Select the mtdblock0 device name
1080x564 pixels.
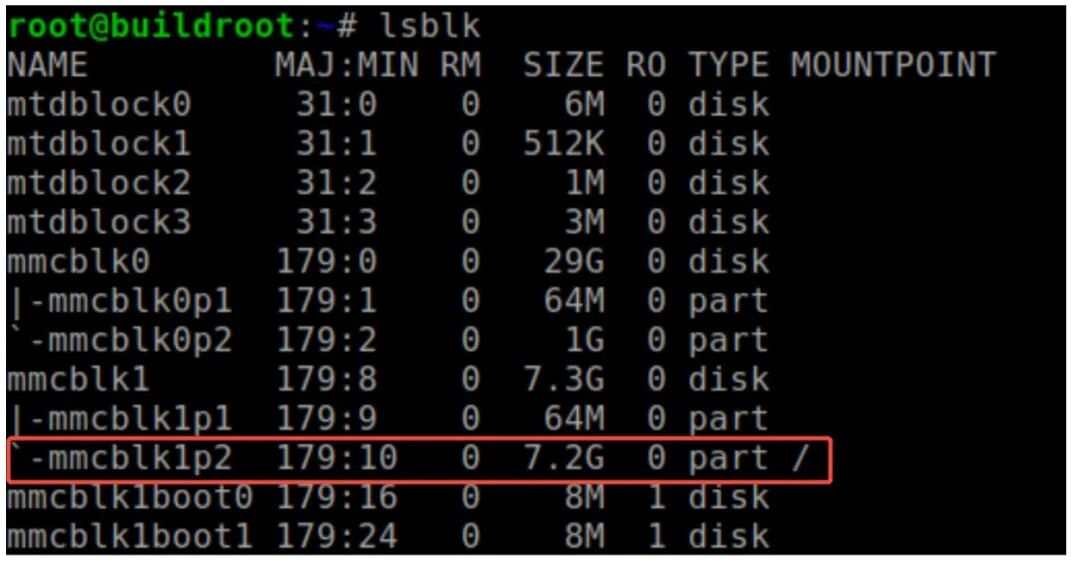(x=98, y=104)
